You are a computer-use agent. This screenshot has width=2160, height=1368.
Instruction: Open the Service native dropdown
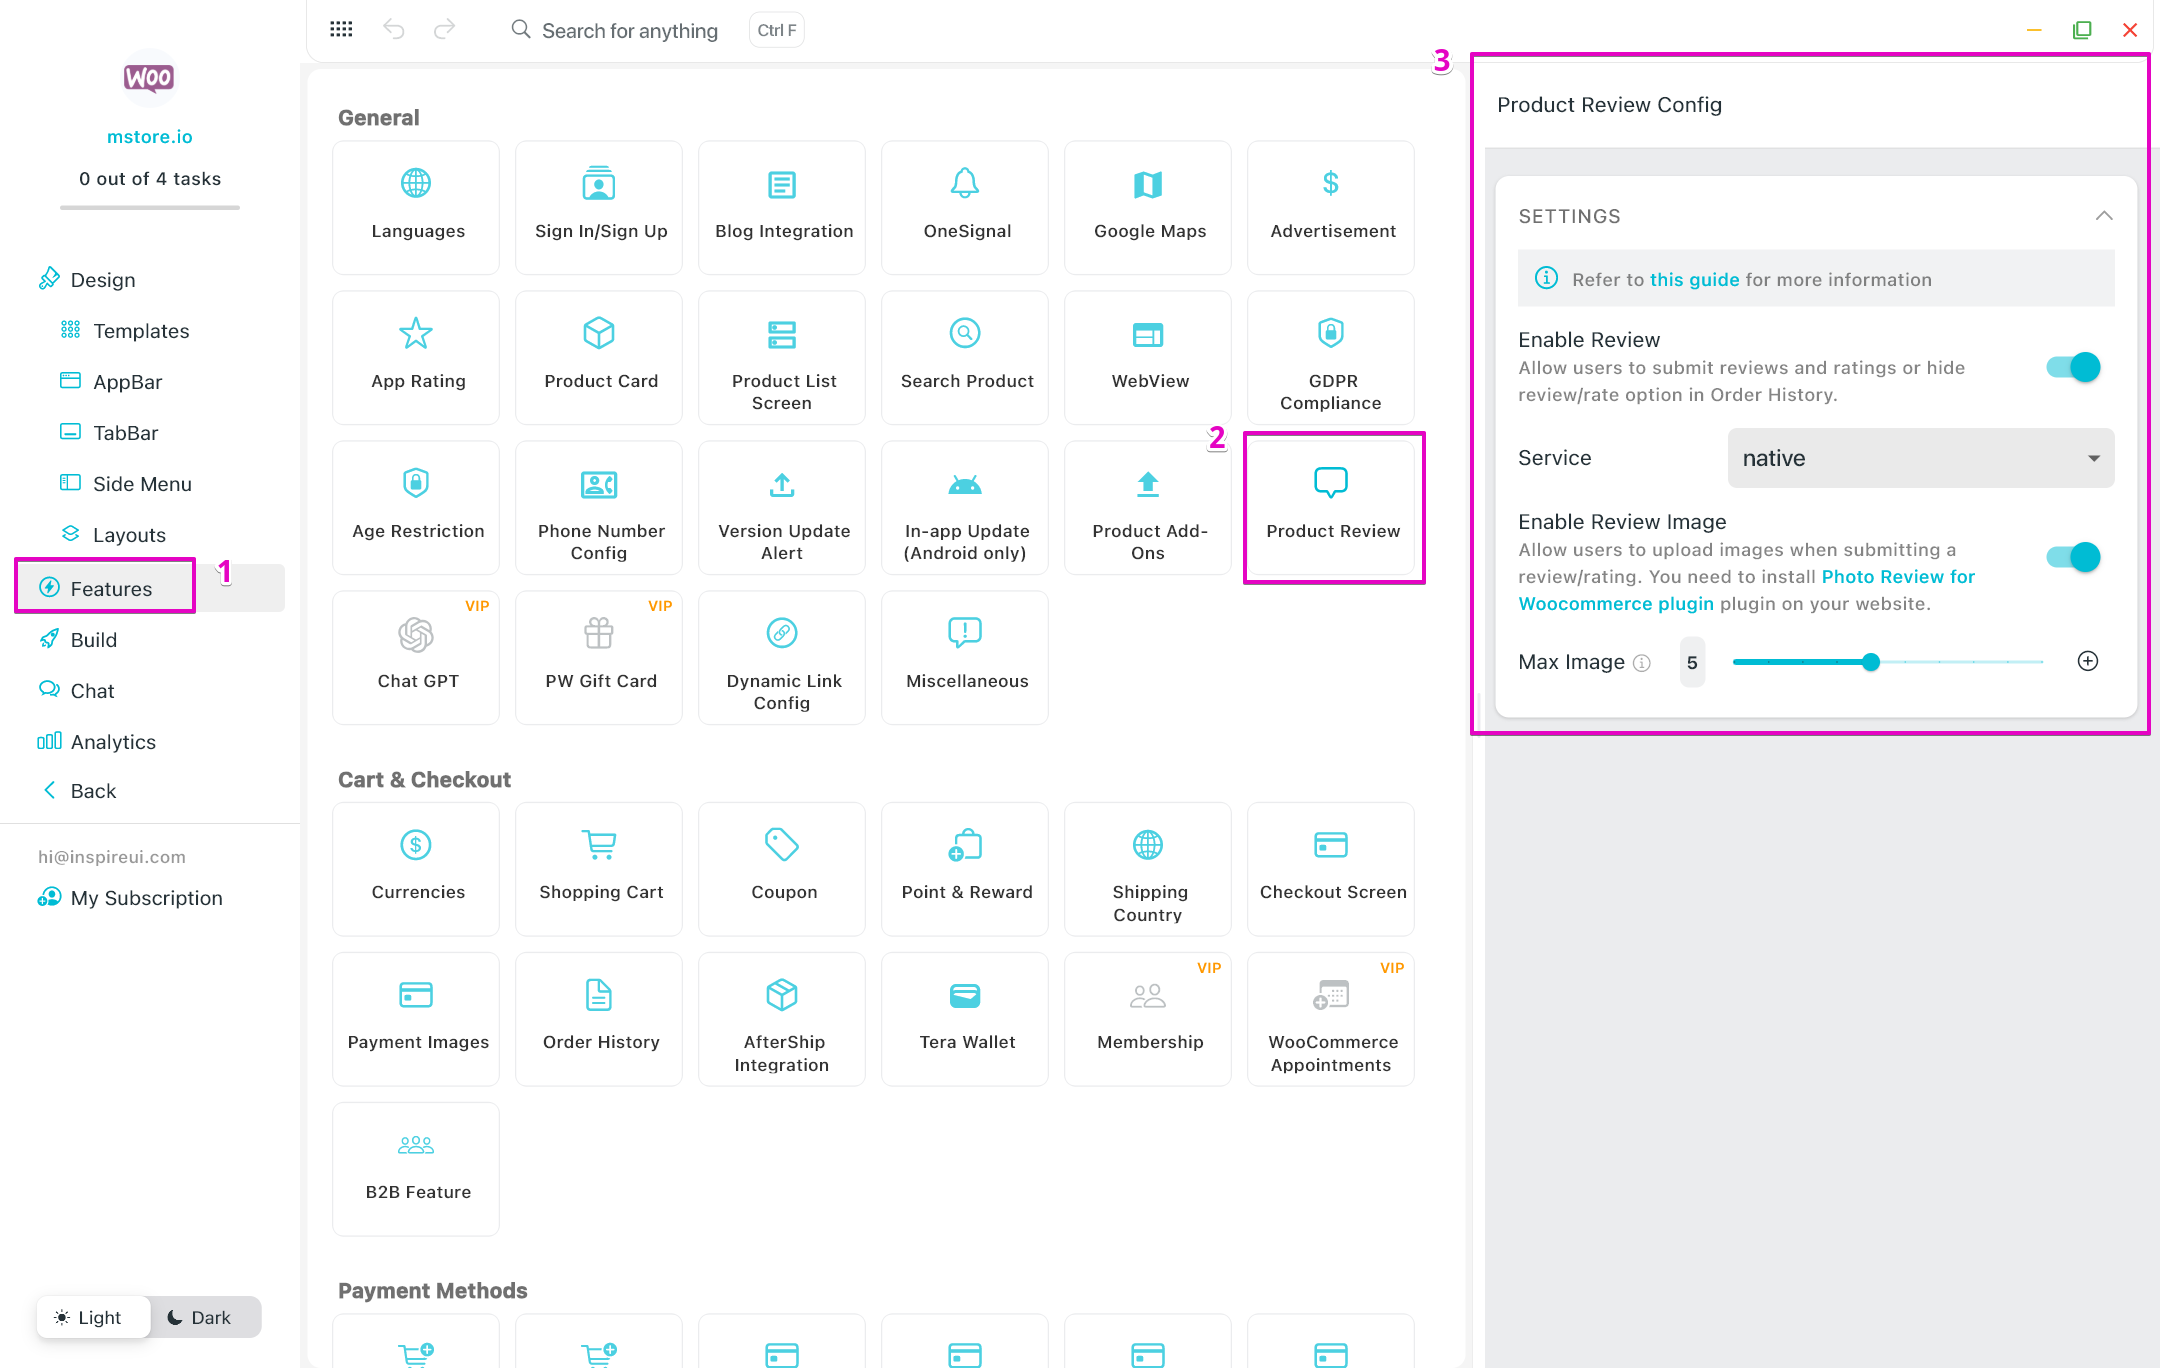(1919, 458)
